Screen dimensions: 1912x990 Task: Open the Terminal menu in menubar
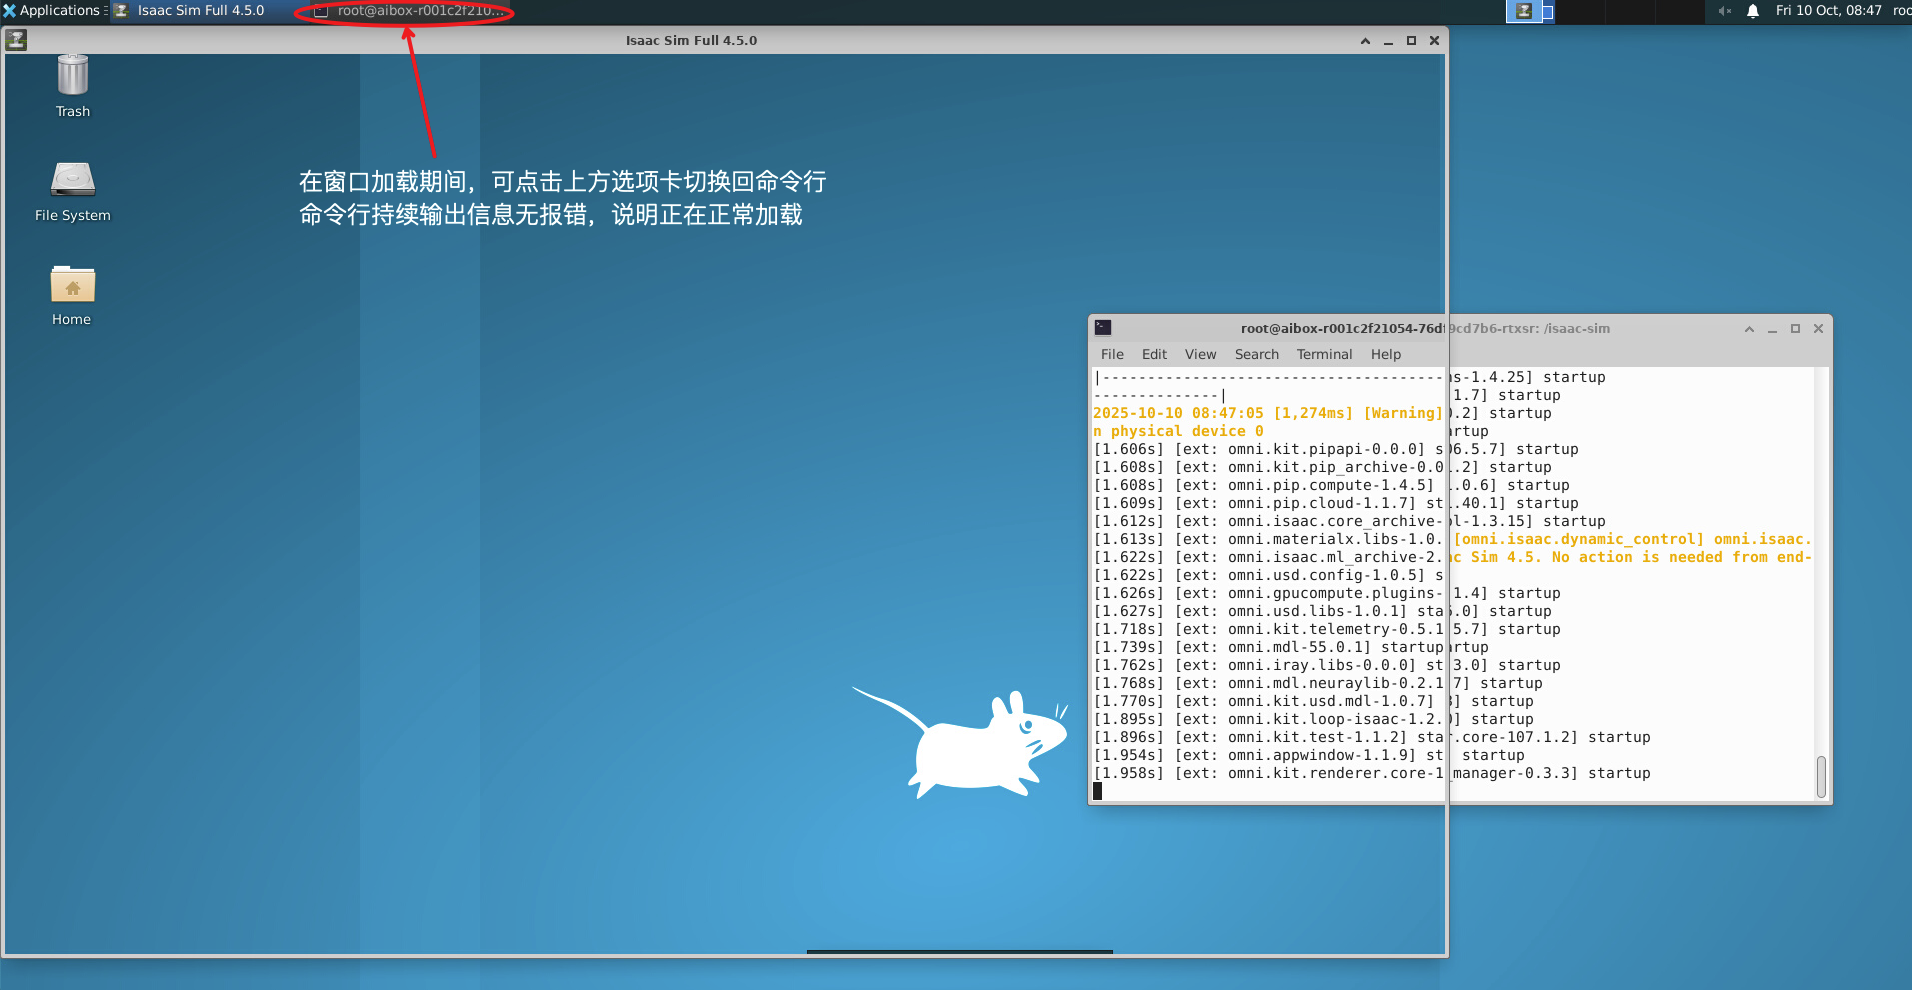tap(1324, 354)
